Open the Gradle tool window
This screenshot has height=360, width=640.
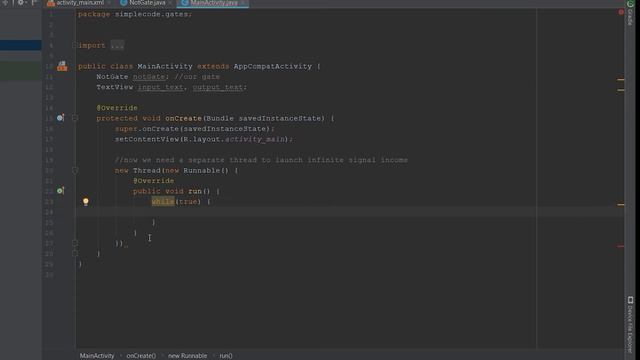631,13
